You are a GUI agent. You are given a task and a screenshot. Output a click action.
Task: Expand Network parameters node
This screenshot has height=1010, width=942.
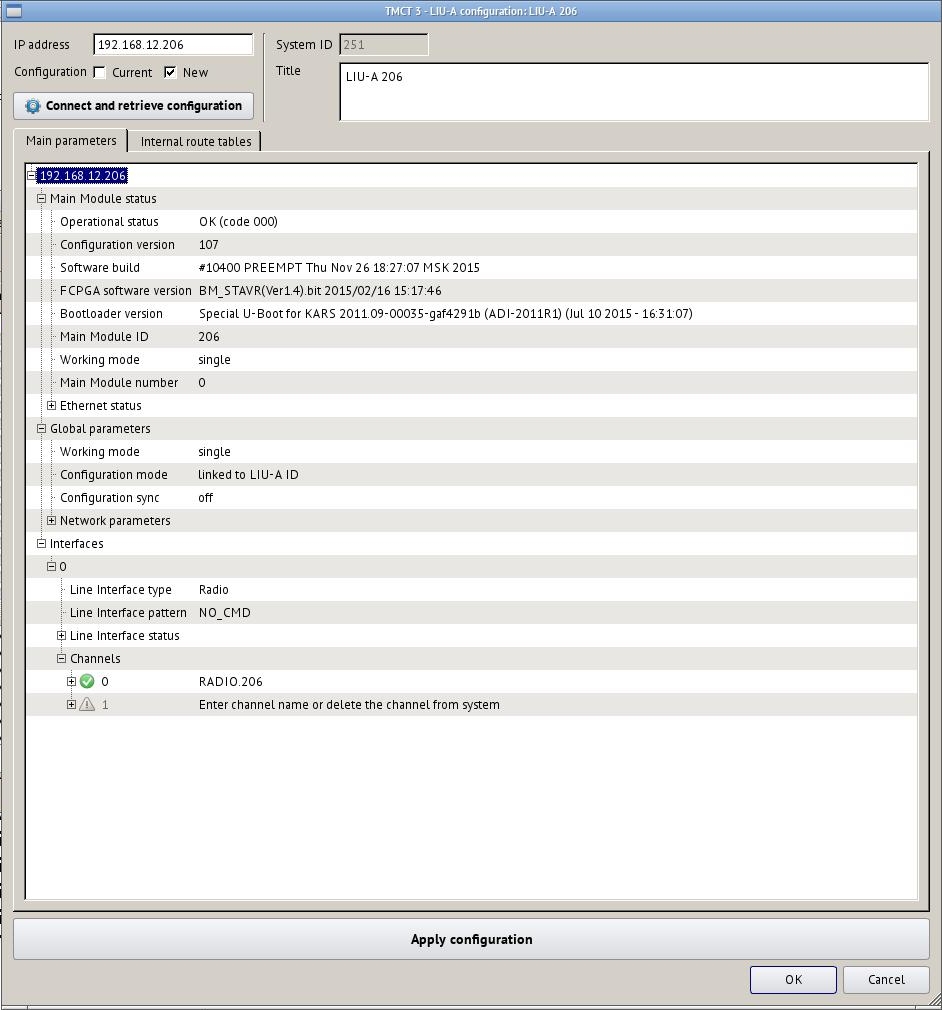(52, 520)
